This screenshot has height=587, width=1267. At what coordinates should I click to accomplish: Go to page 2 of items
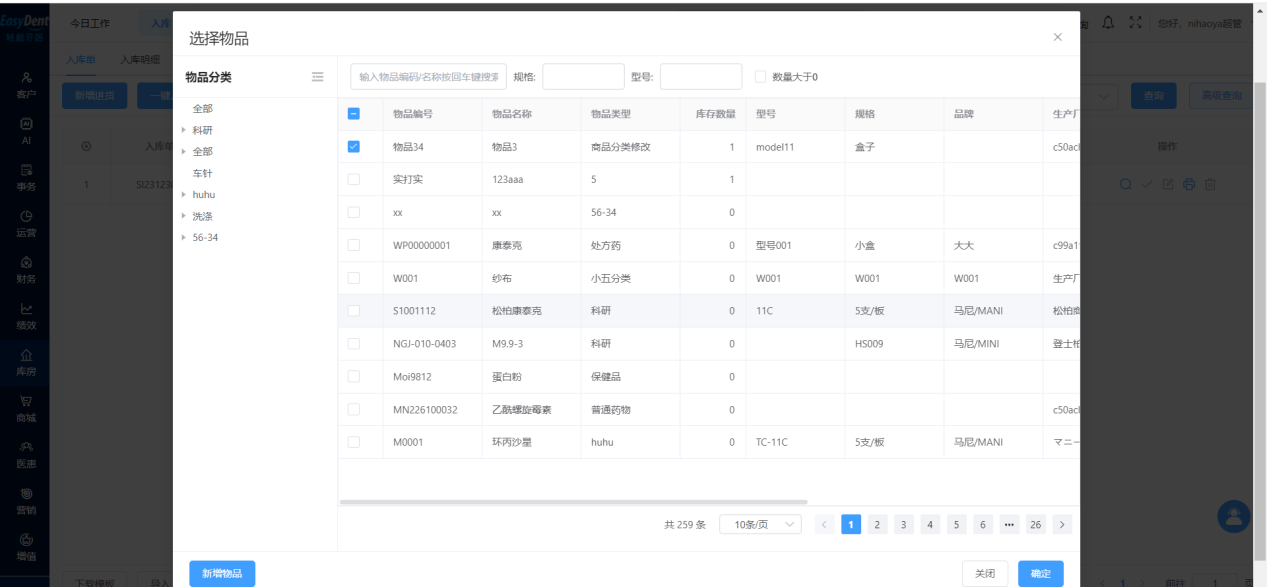pos(877,525)
